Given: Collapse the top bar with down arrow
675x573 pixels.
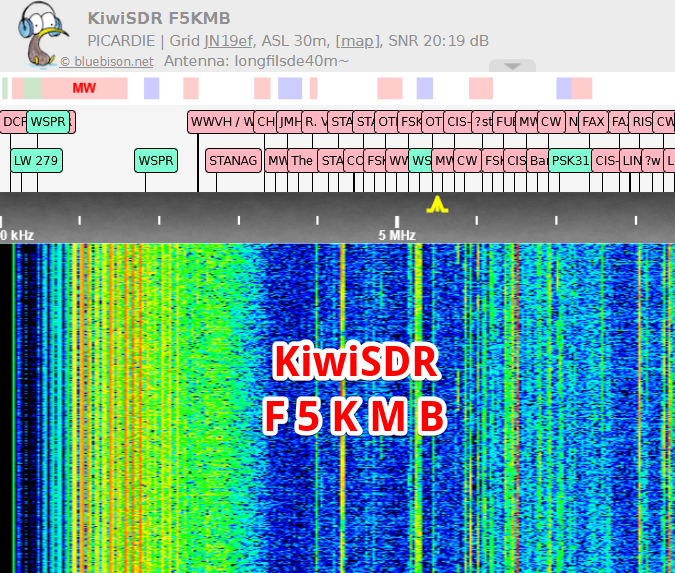Looking at the screenshot, I should [512, 66].
